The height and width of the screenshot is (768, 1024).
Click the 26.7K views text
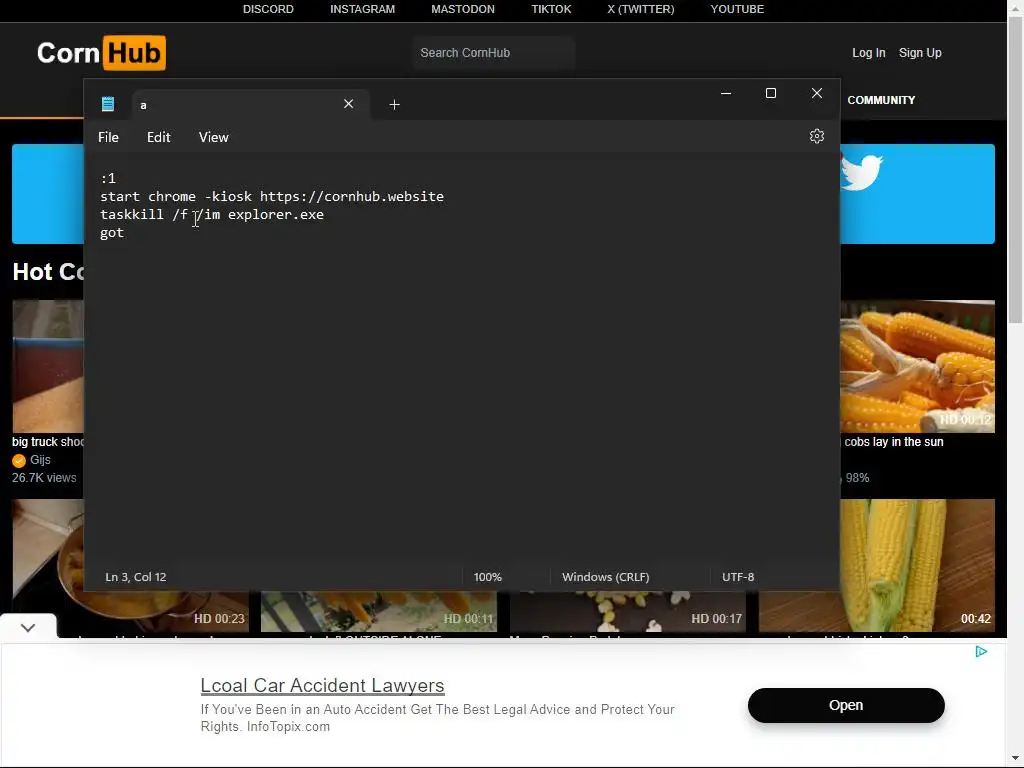point(44,478)
